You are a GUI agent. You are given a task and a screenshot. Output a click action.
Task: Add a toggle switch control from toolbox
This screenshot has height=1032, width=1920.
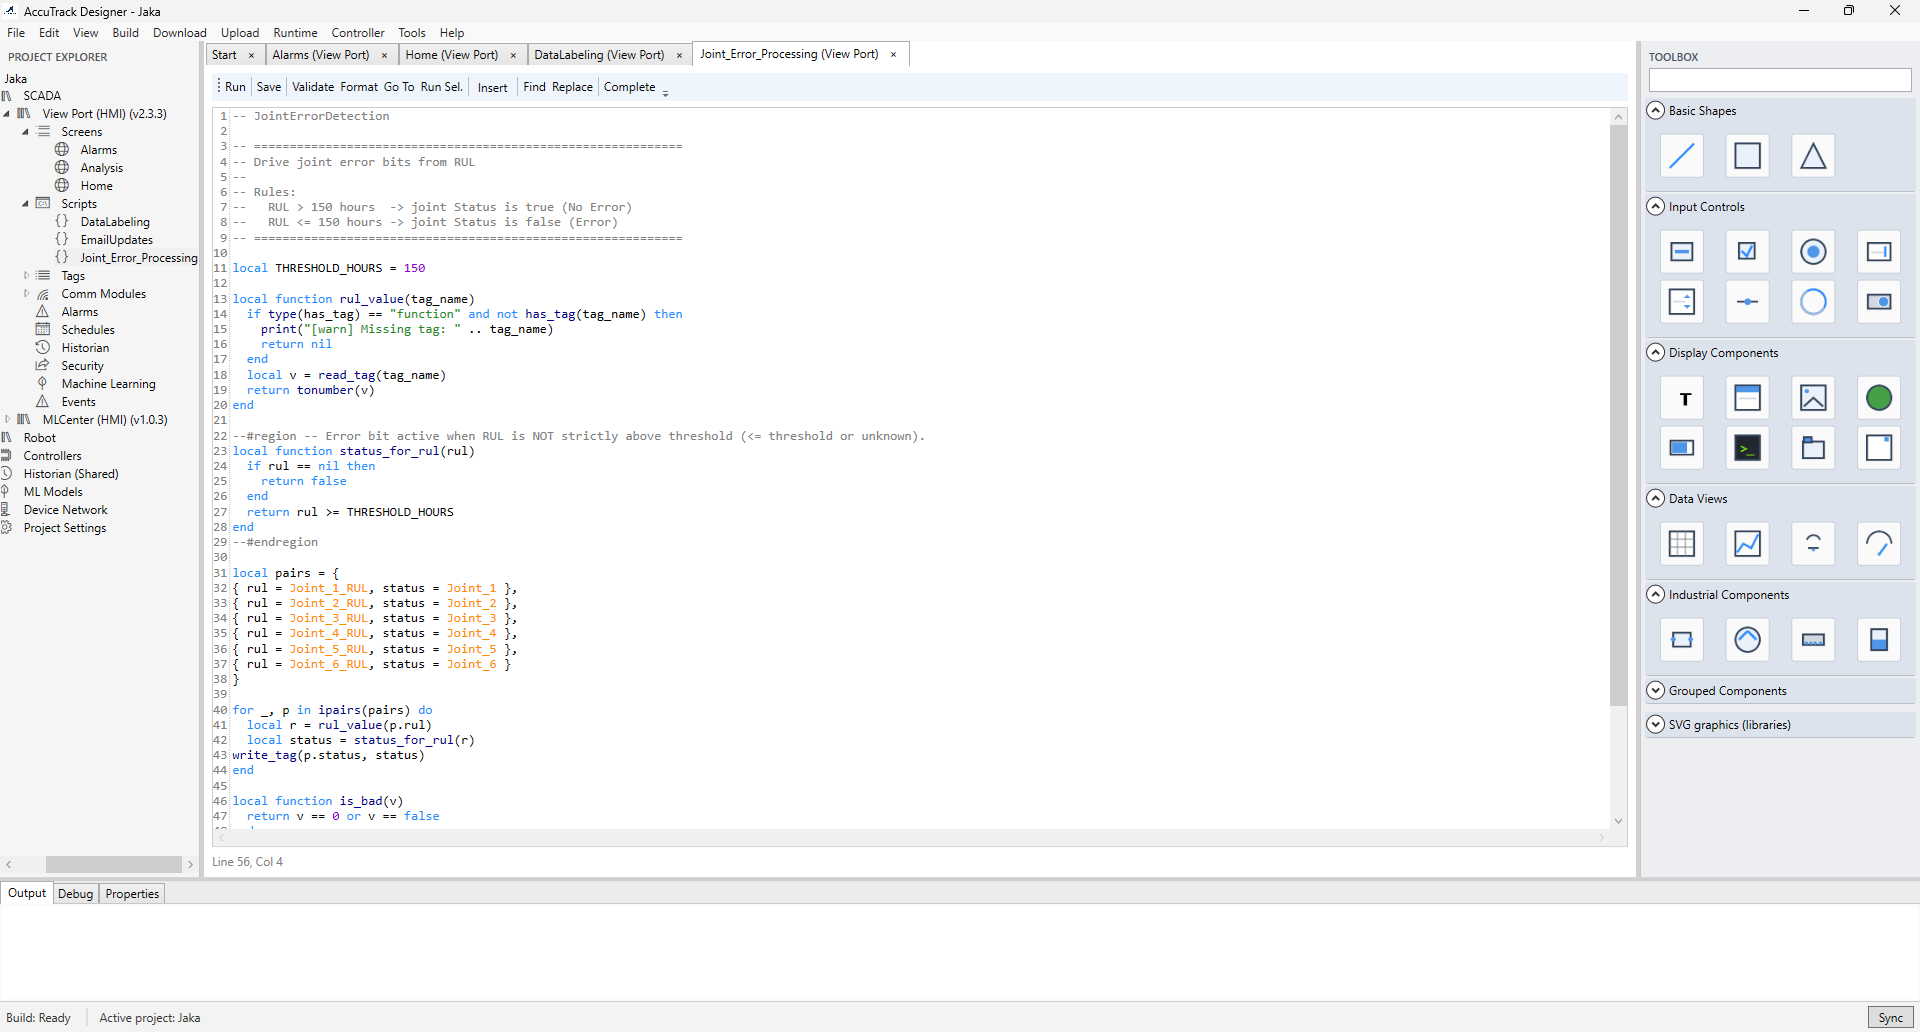tap(1880, 302)
